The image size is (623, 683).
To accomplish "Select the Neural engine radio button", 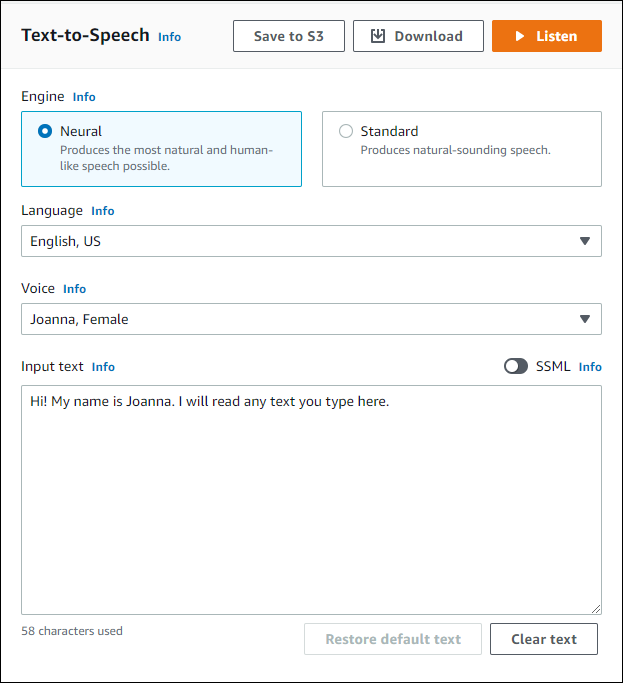I will [45, 131].
